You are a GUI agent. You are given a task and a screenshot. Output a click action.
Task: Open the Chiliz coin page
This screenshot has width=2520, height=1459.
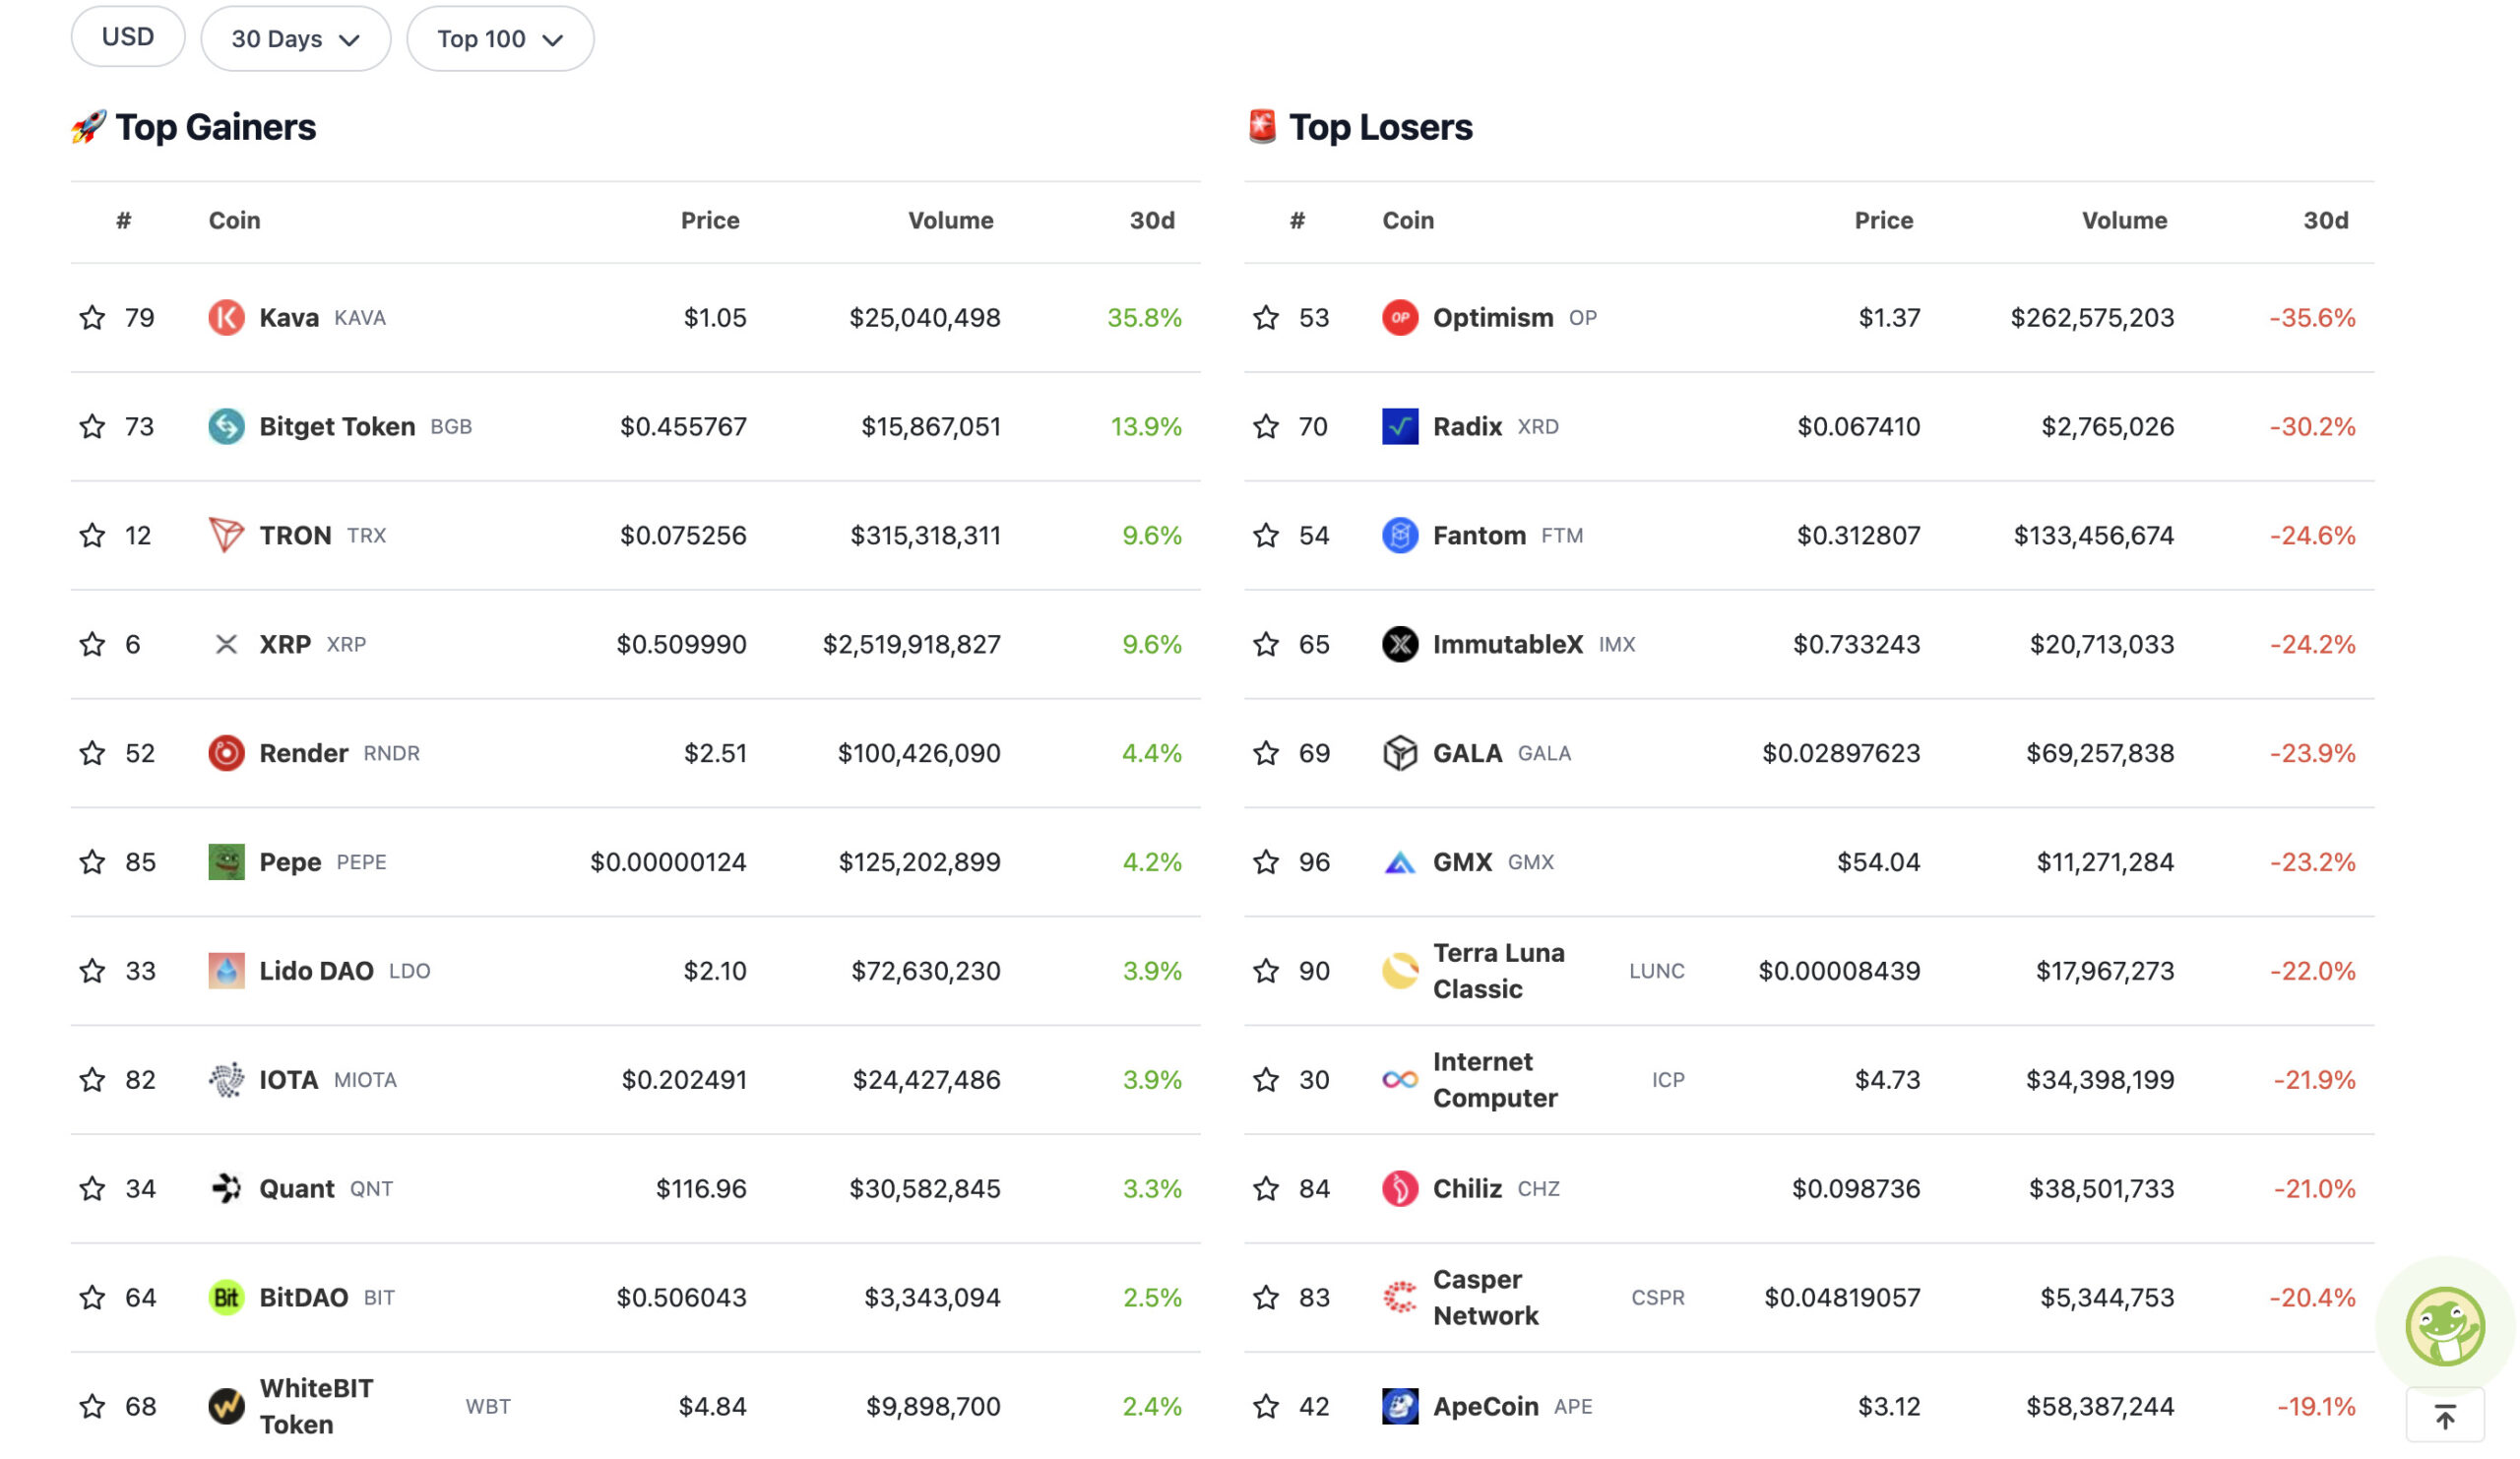coord(1467,1189)
